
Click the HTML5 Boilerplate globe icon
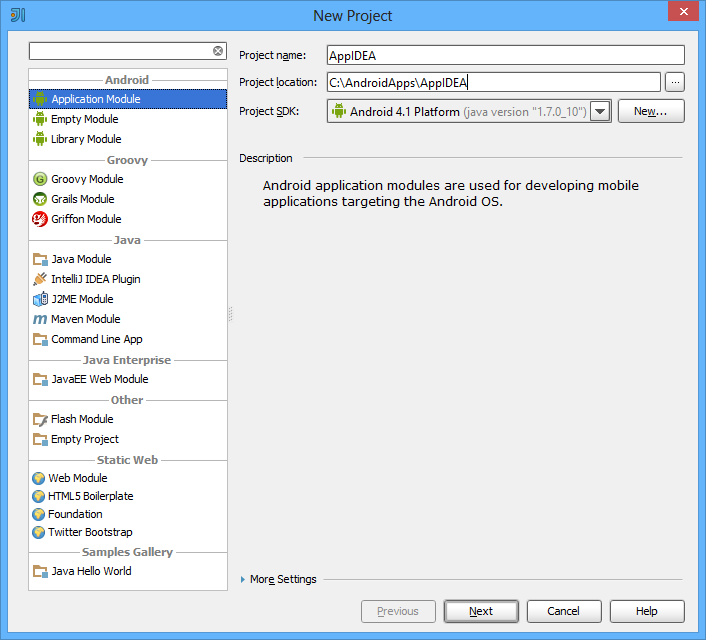tap(39, 496)
